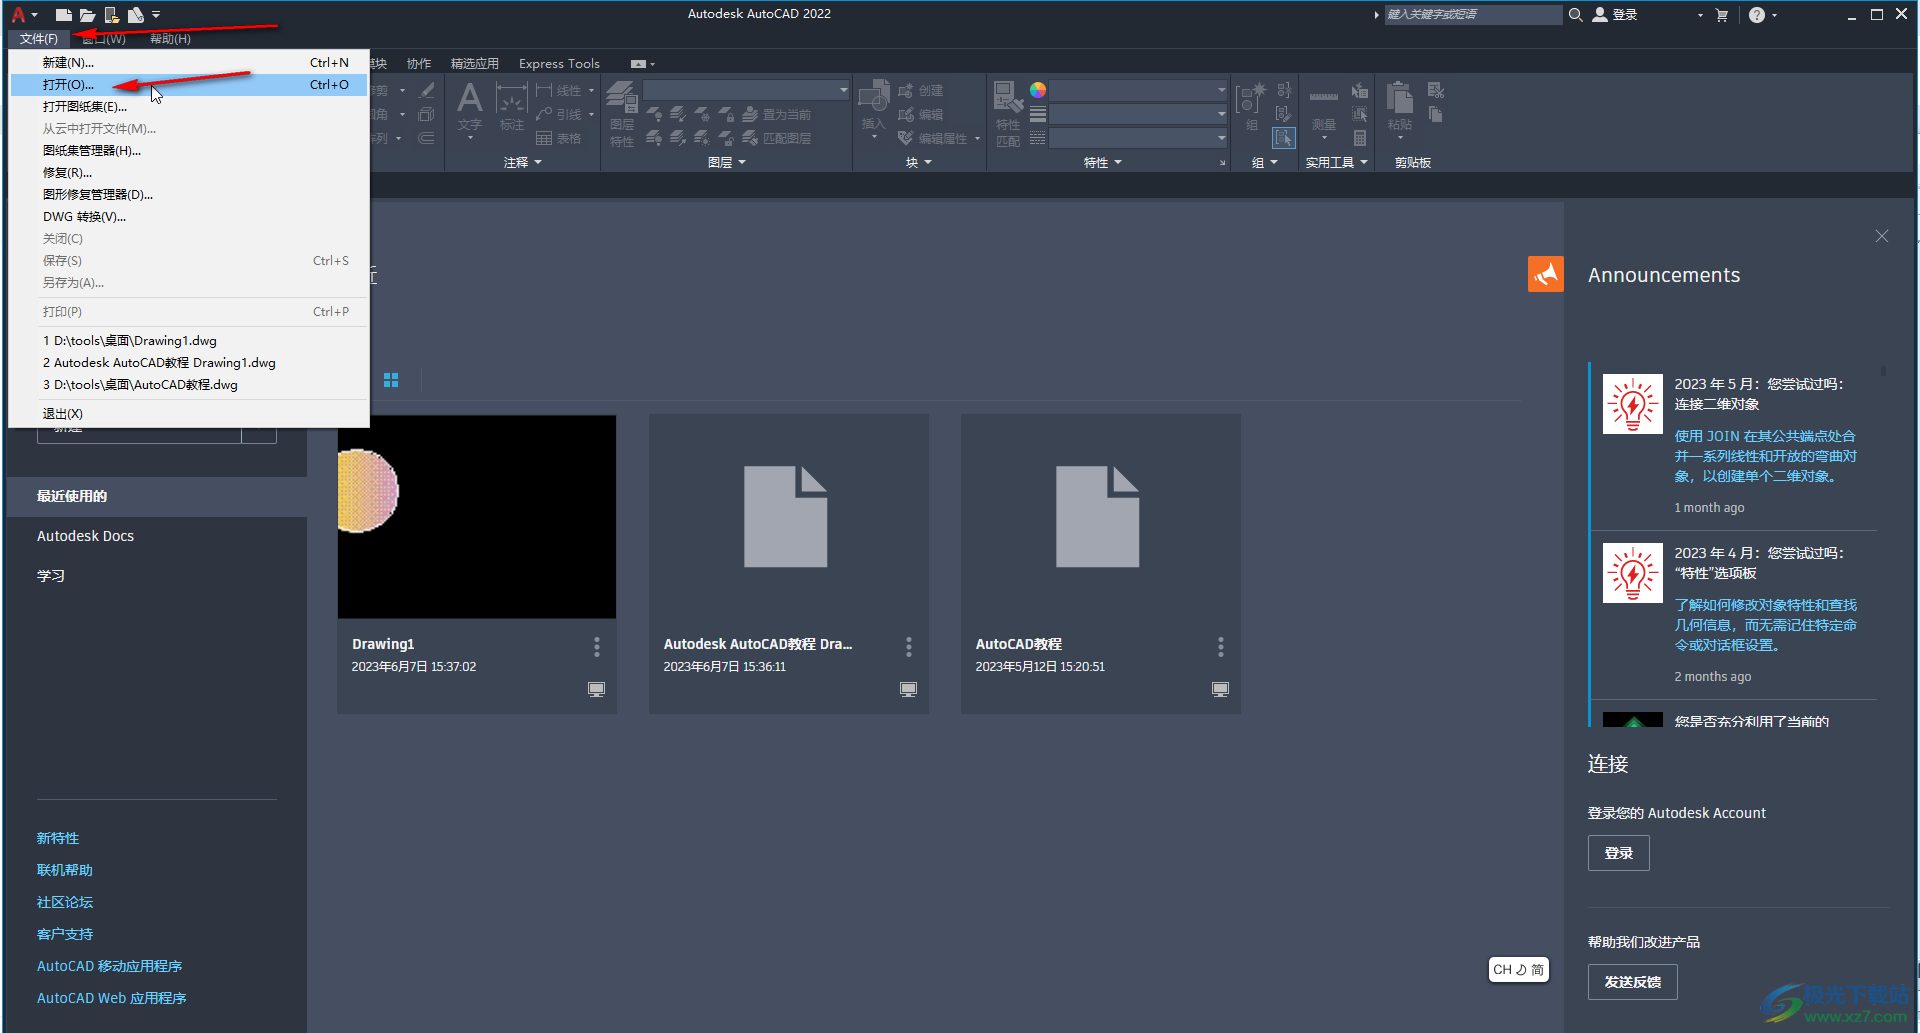This screenshot has height=1033, width=1920.
Task: Choose 图形修复管理器(D)... menu entry
Action: 188,195
